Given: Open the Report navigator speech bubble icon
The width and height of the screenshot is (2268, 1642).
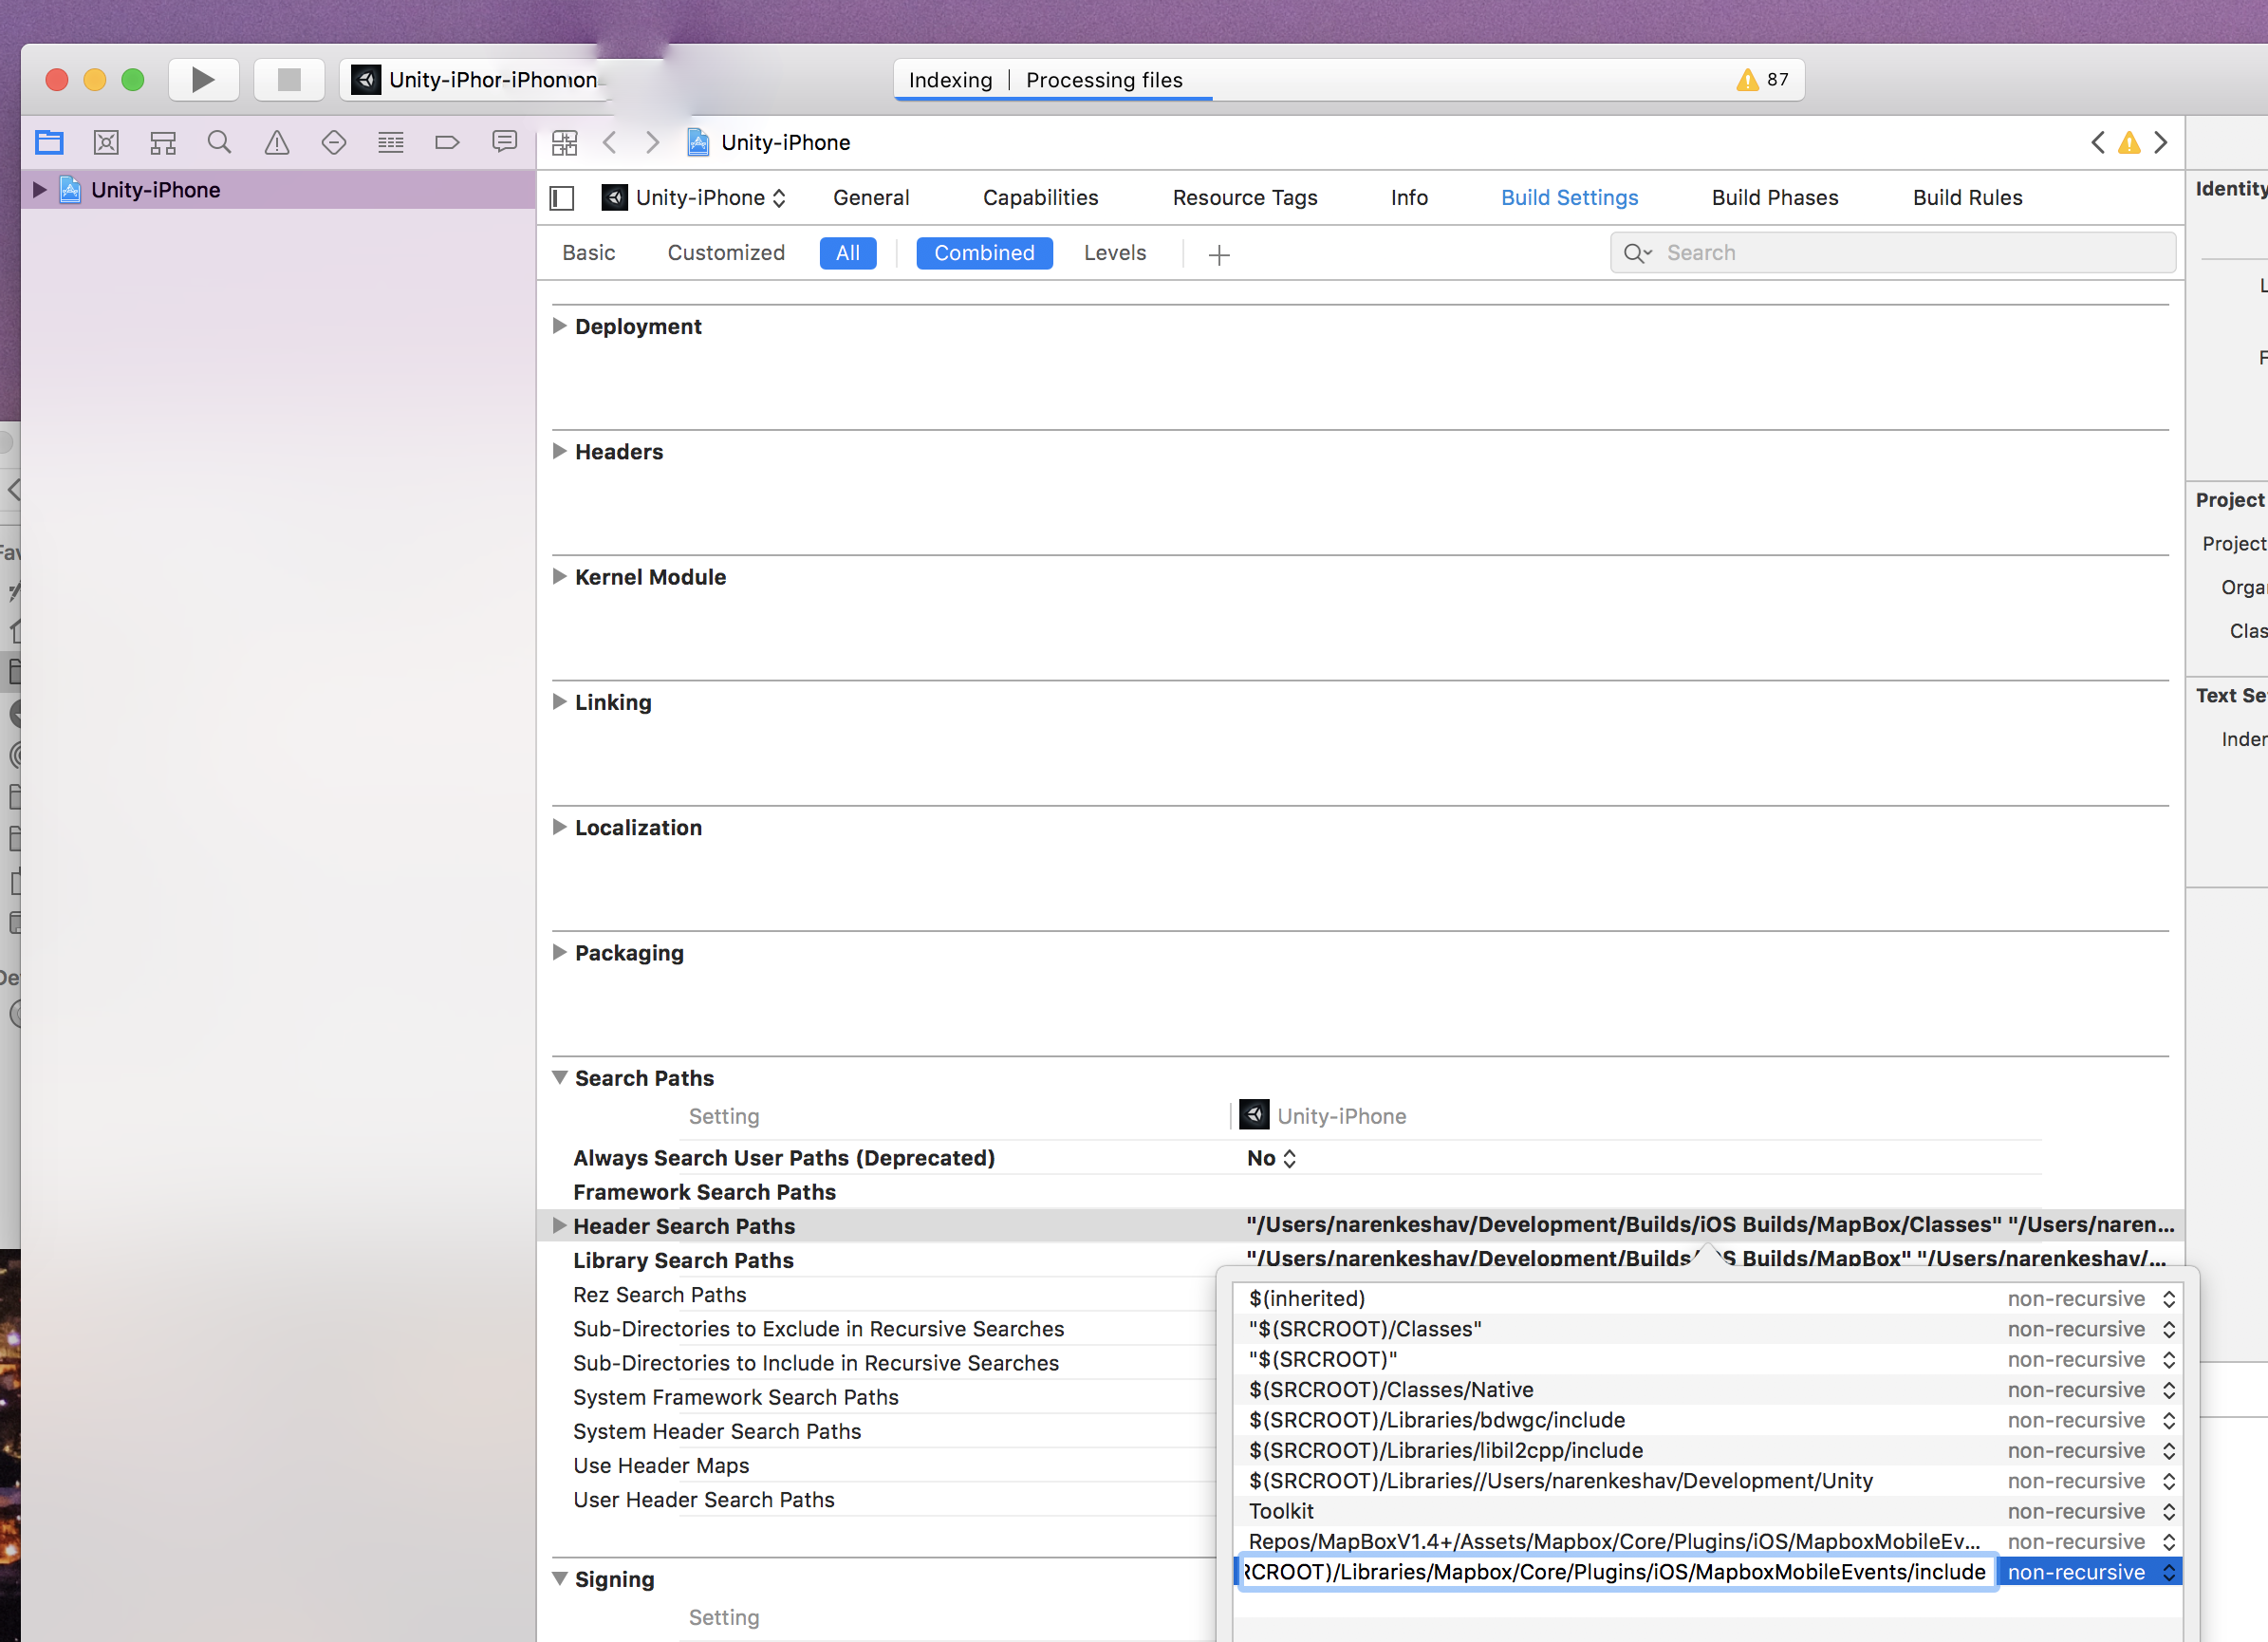Looking at the screenshot, I should click(x=504, y=143).
